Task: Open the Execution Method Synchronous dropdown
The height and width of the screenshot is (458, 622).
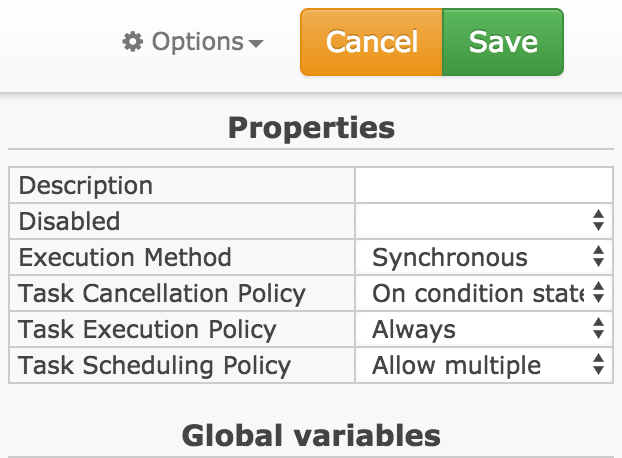Action: (x=484, y=257)
